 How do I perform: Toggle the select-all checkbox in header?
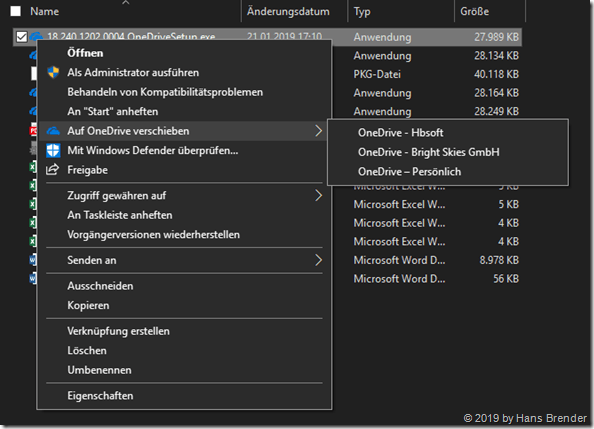[x=16, y=11]
